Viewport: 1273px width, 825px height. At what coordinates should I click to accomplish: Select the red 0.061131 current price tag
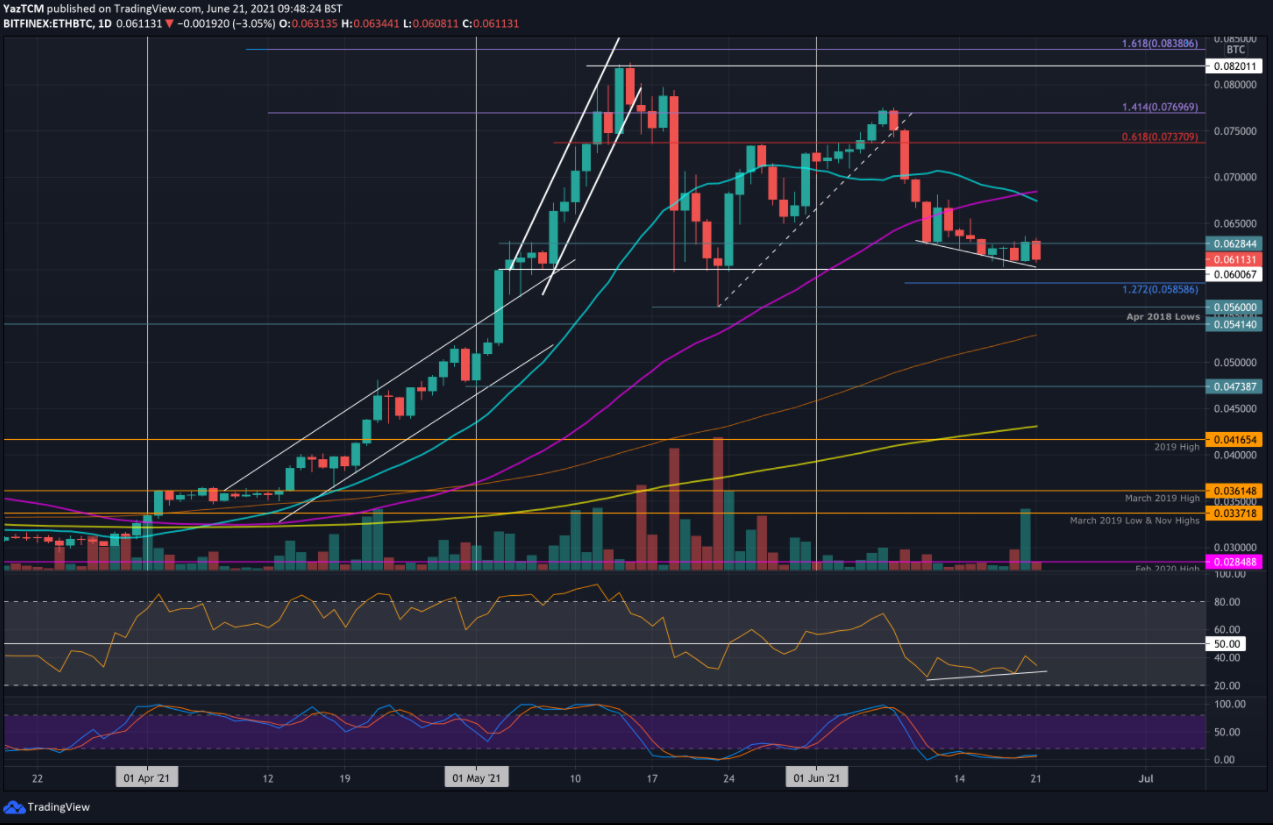[x=1237, y=259]
